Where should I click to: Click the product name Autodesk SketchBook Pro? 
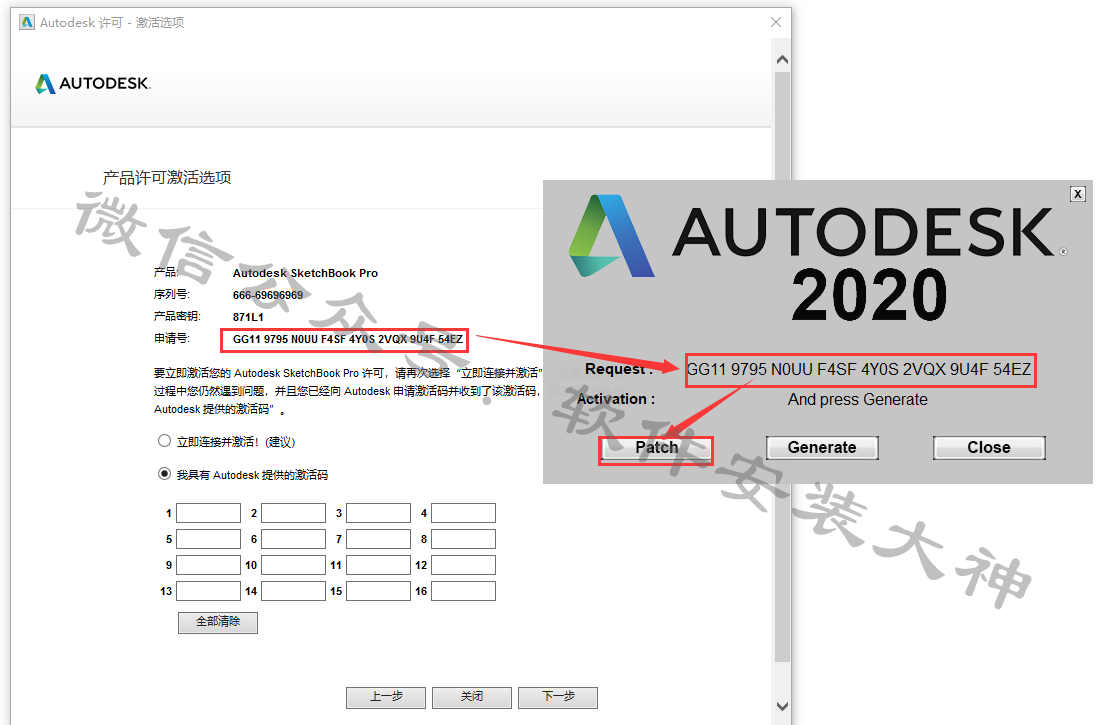pyautogui.click(x=305, y=273)
